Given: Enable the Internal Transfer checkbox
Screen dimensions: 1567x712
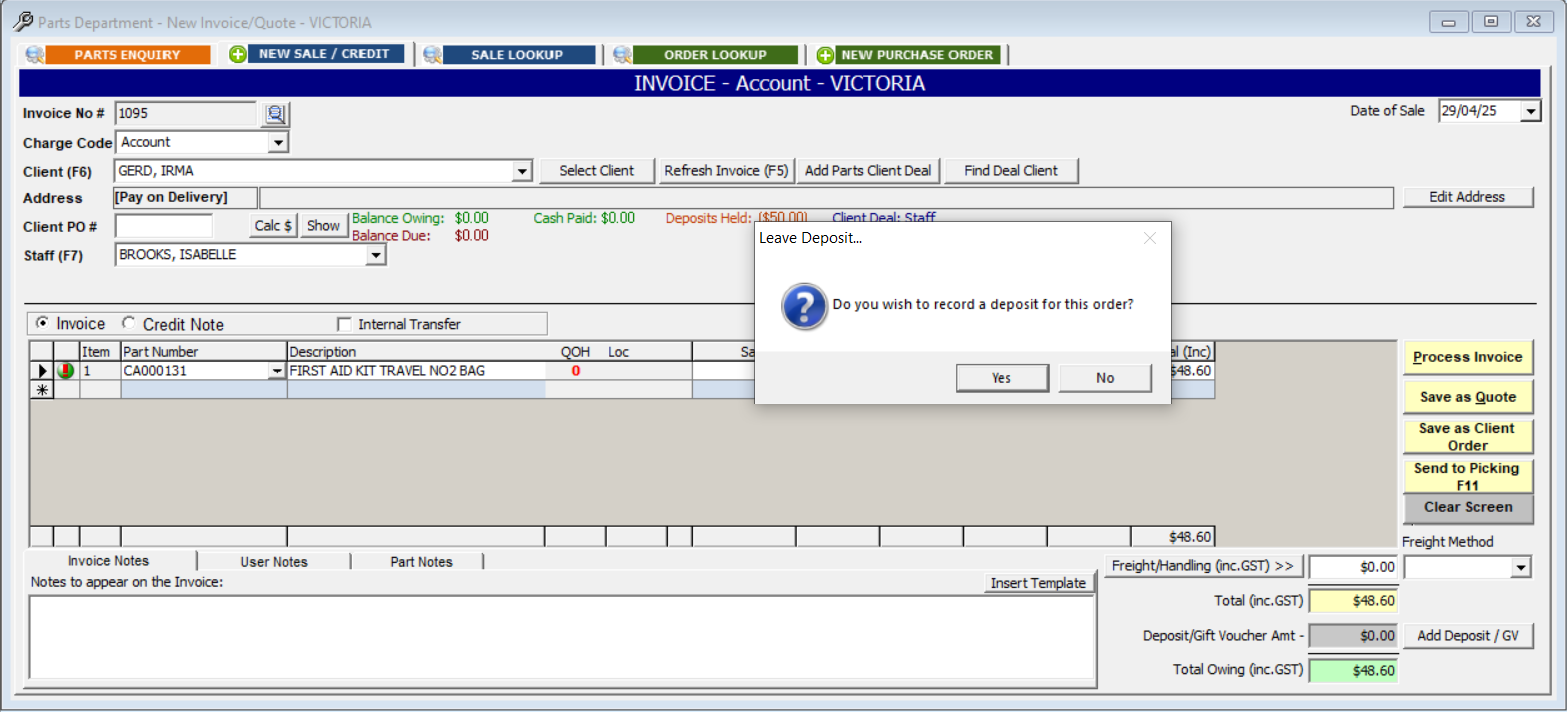Looking at the screenshot, I should [x=345, y=324].
